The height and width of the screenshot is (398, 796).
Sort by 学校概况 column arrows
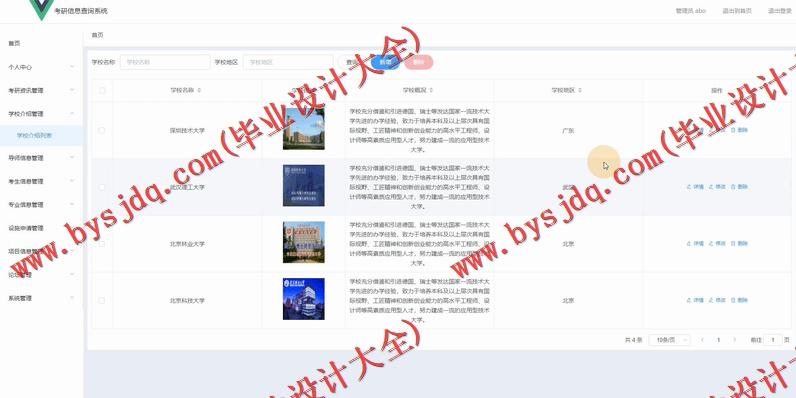431,90
